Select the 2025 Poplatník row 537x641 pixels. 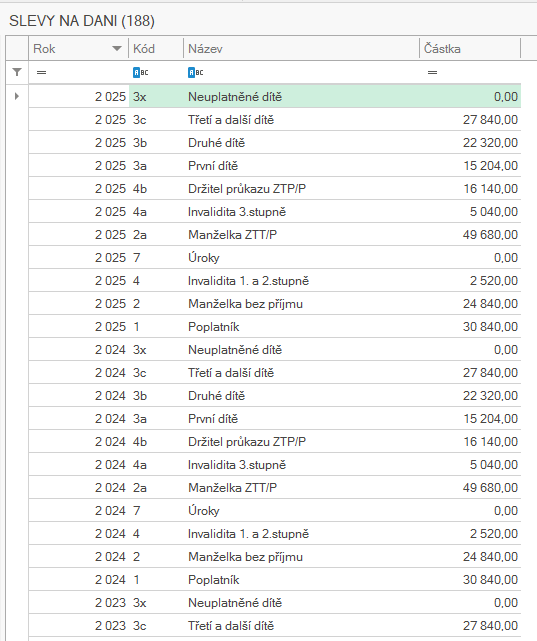pyautogui.click(x=275, y=327)
